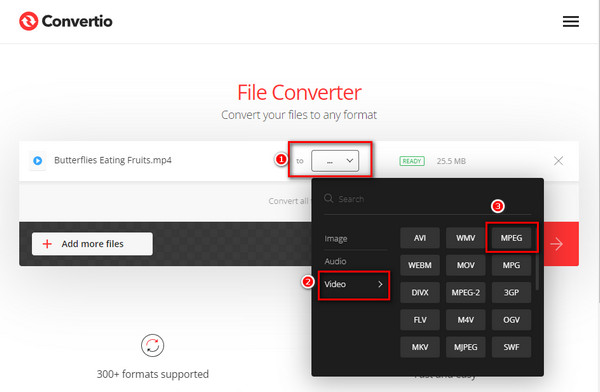Choose MKV format

click(x=420, y=347)
